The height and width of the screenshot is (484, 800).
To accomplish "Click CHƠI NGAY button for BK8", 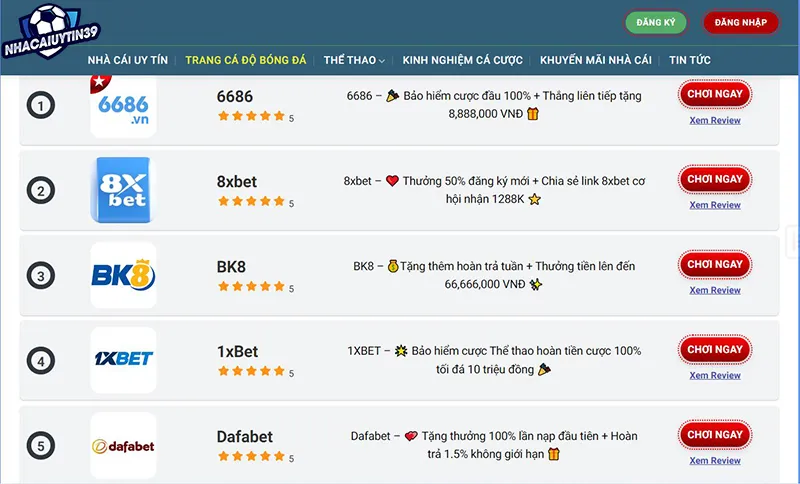I will pyautogui.click(x=715, y=264).
